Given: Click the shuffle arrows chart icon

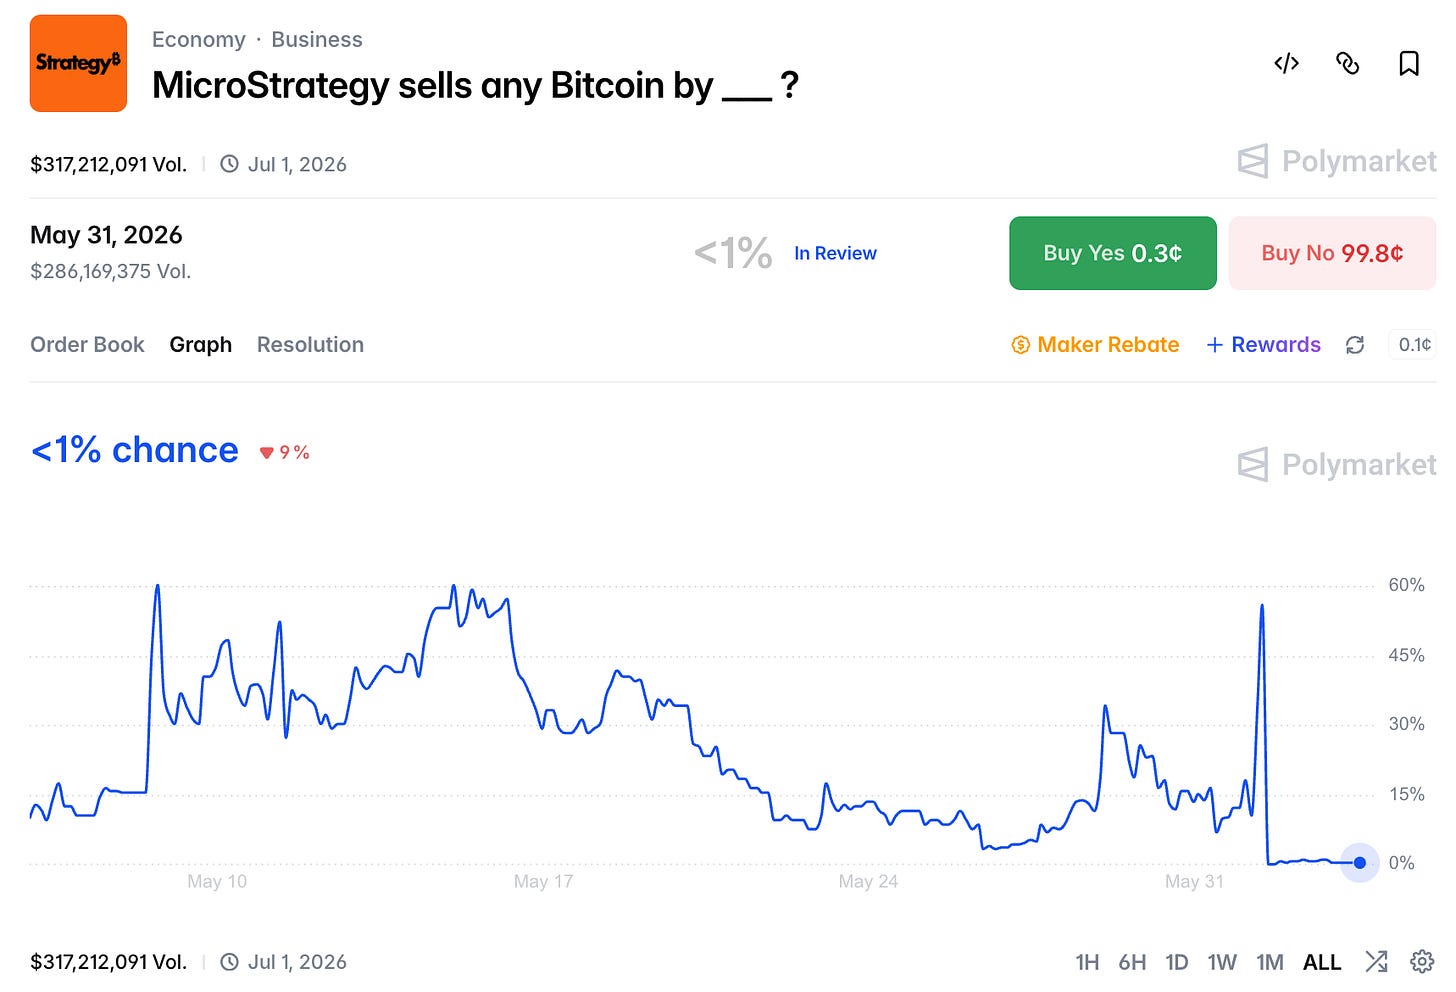Looking at the screenshot, I should click(x=1376, y=962).
